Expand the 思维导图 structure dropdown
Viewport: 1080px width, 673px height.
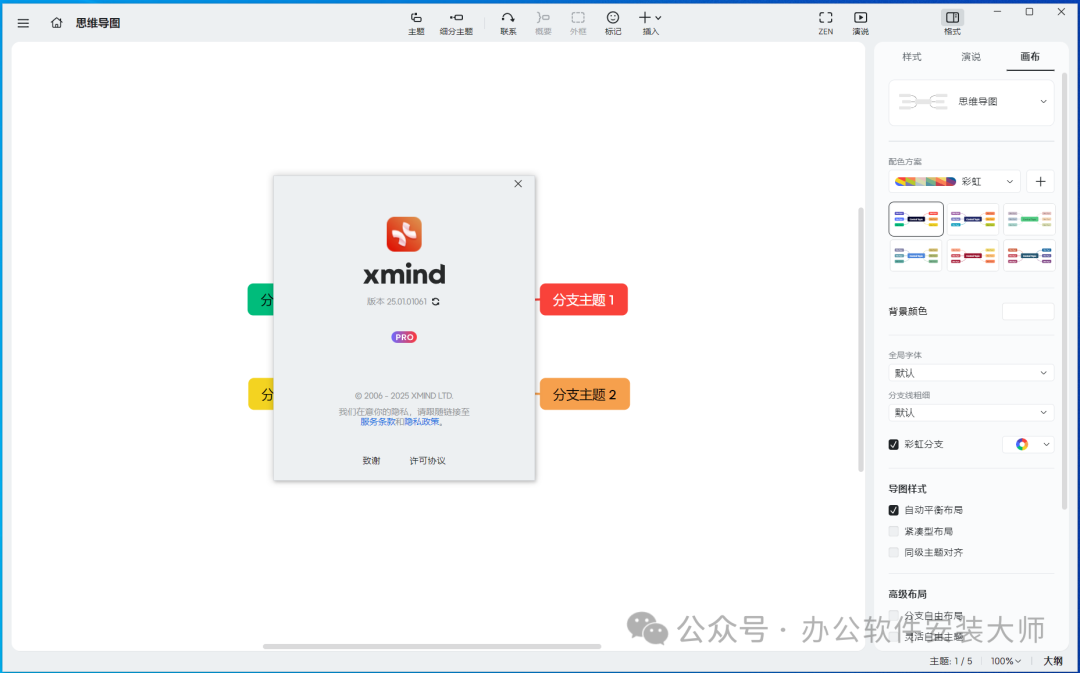coord(1043,102)
